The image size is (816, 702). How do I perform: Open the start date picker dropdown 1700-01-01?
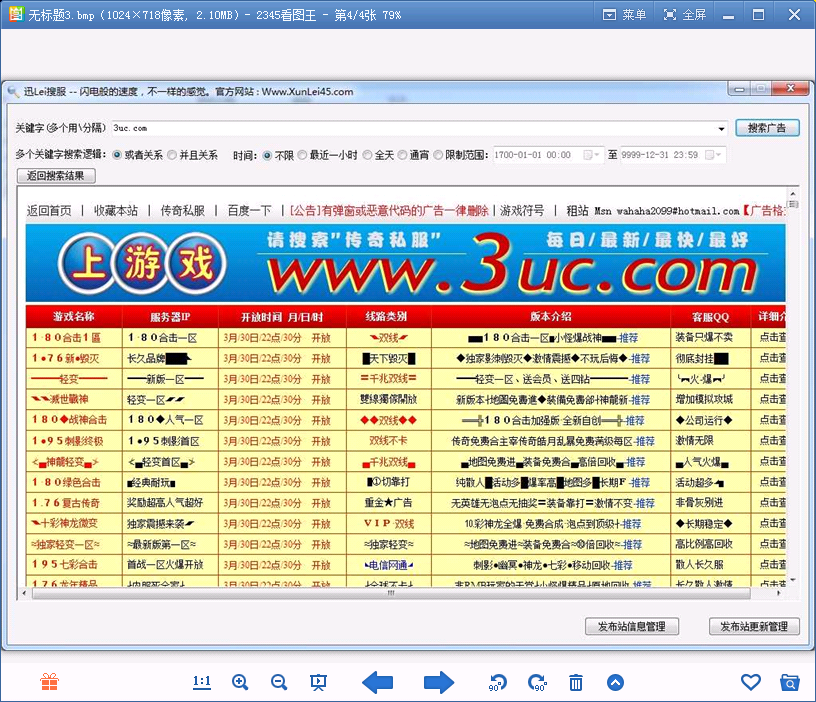592,155
